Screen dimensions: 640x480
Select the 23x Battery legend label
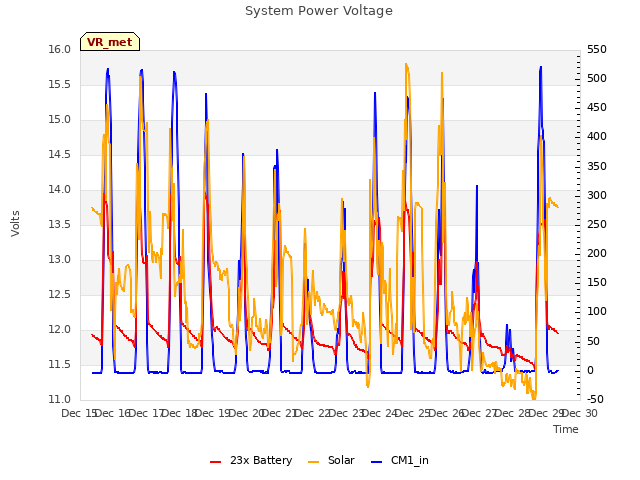point(261,460)
